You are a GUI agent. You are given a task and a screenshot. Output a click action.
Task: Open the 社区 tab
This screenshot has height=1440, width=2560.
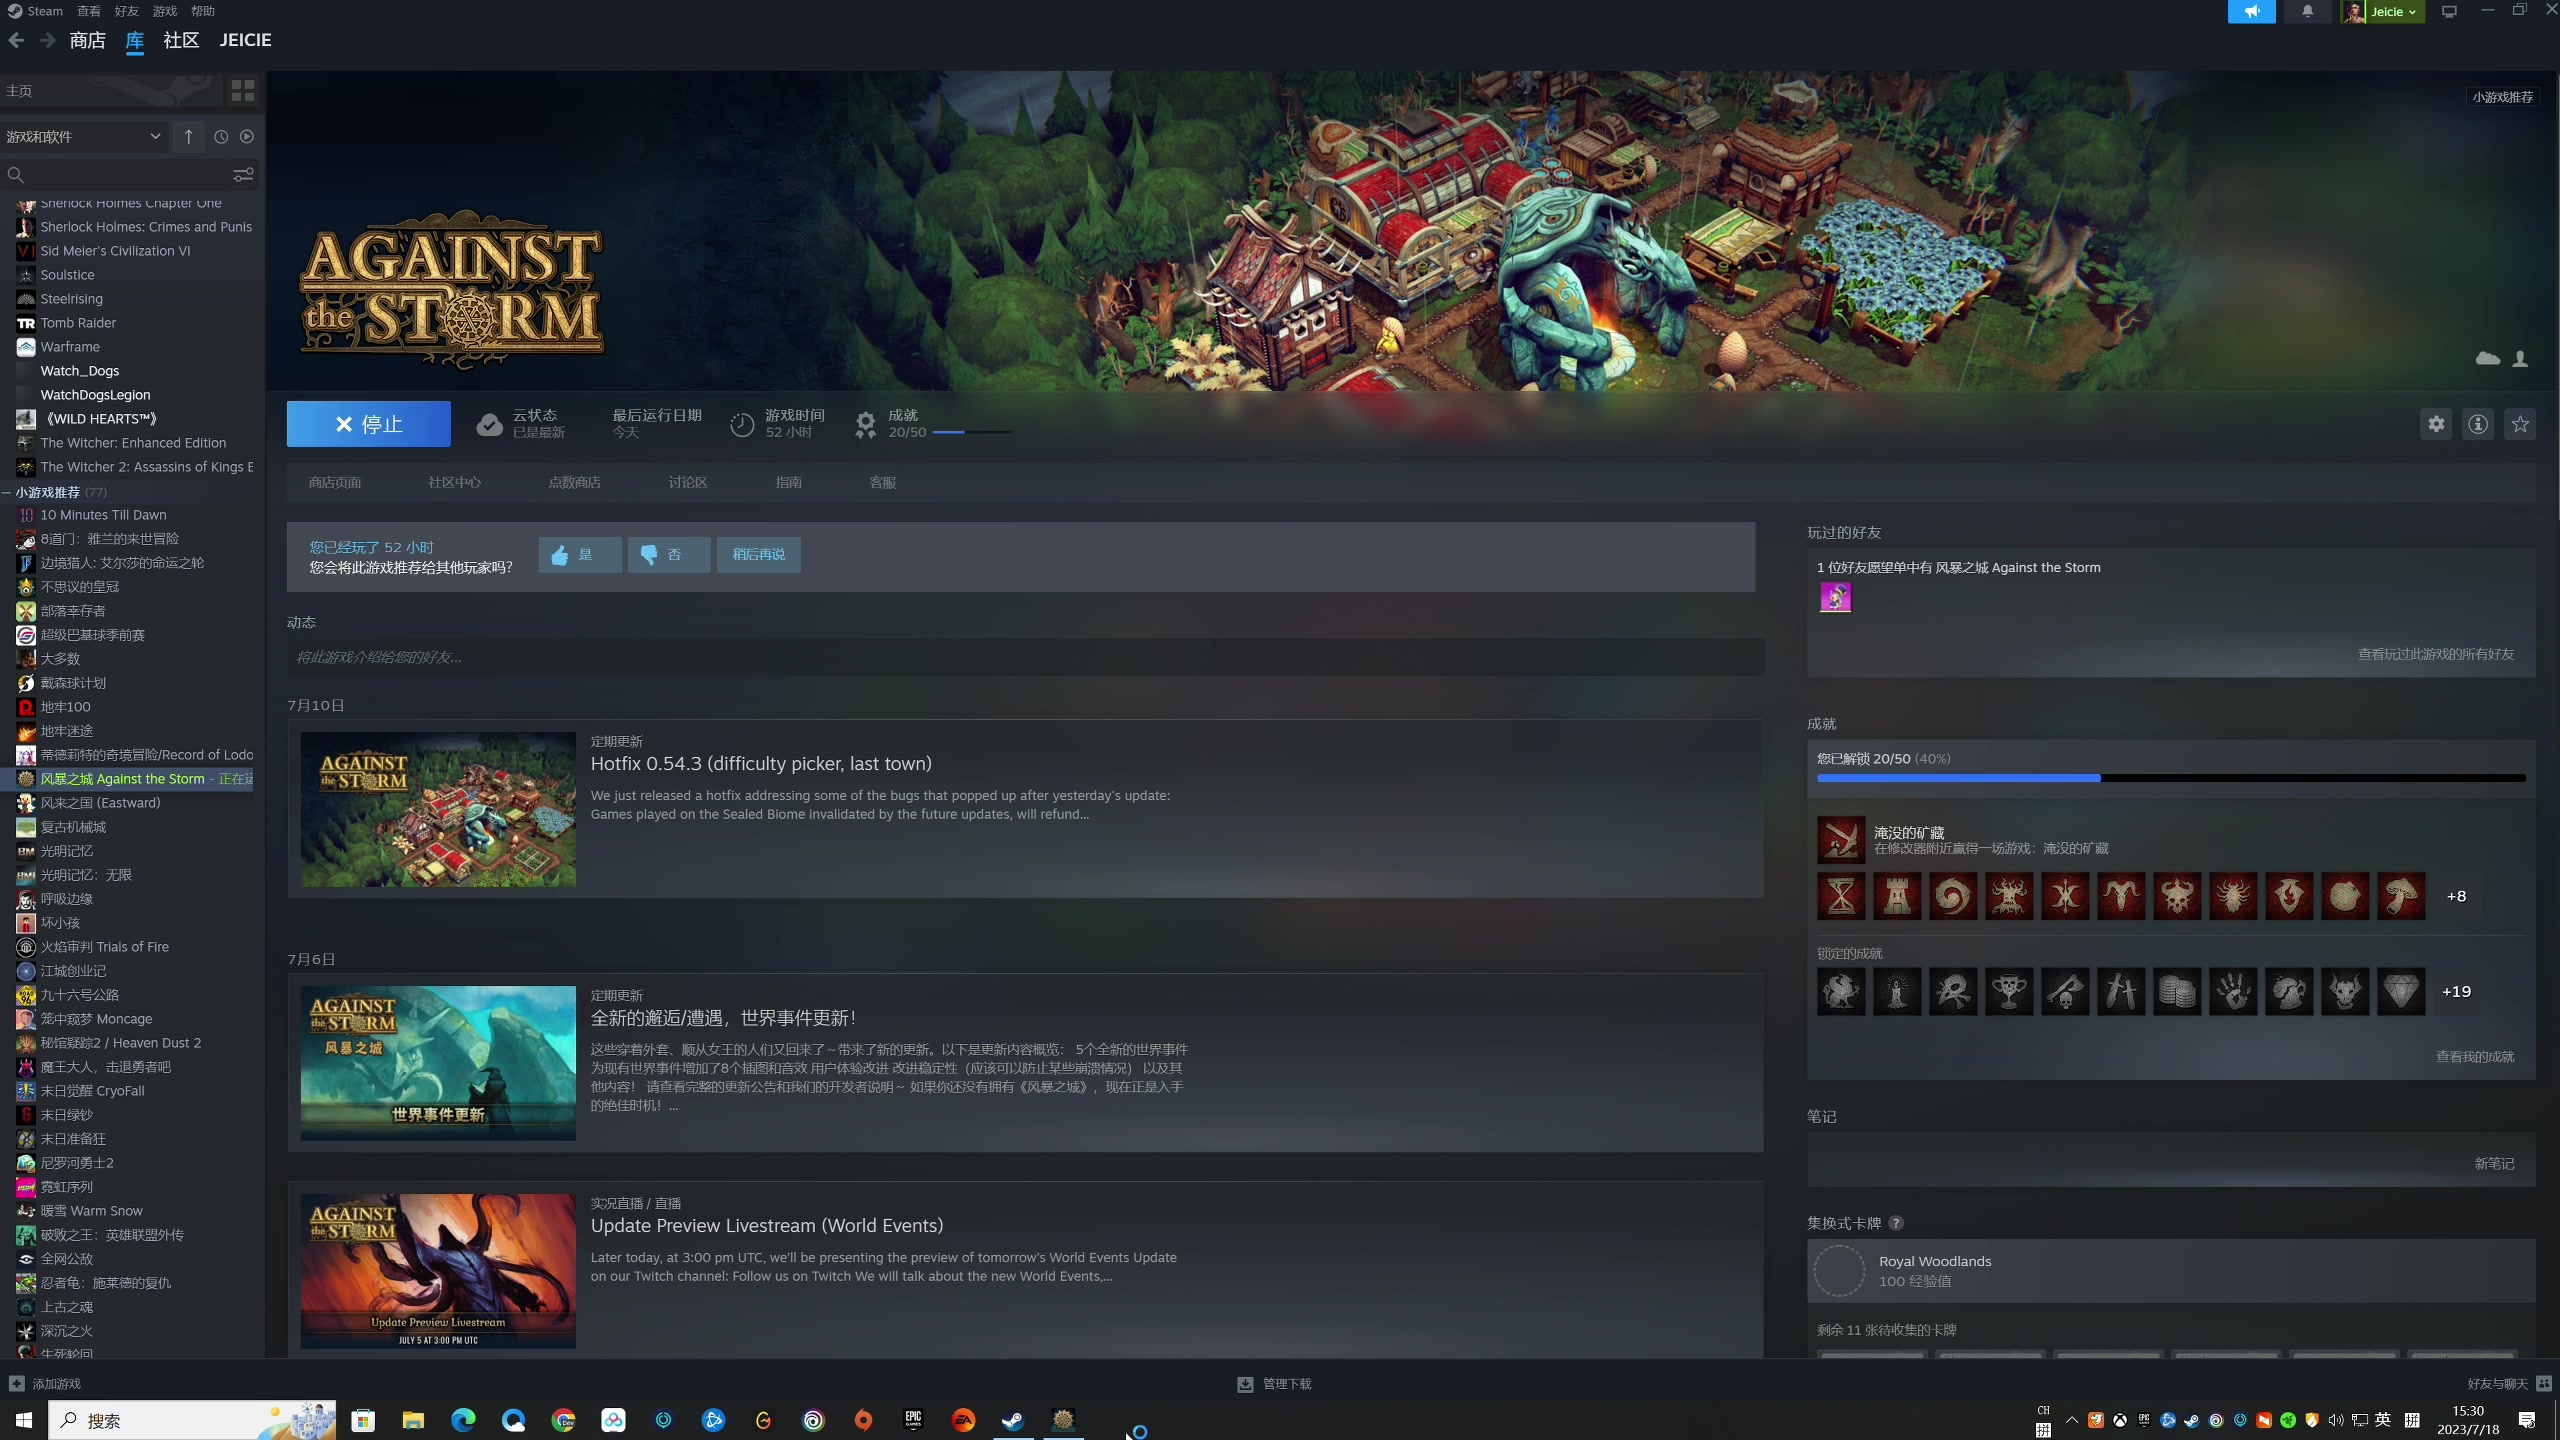coord(181,40)
